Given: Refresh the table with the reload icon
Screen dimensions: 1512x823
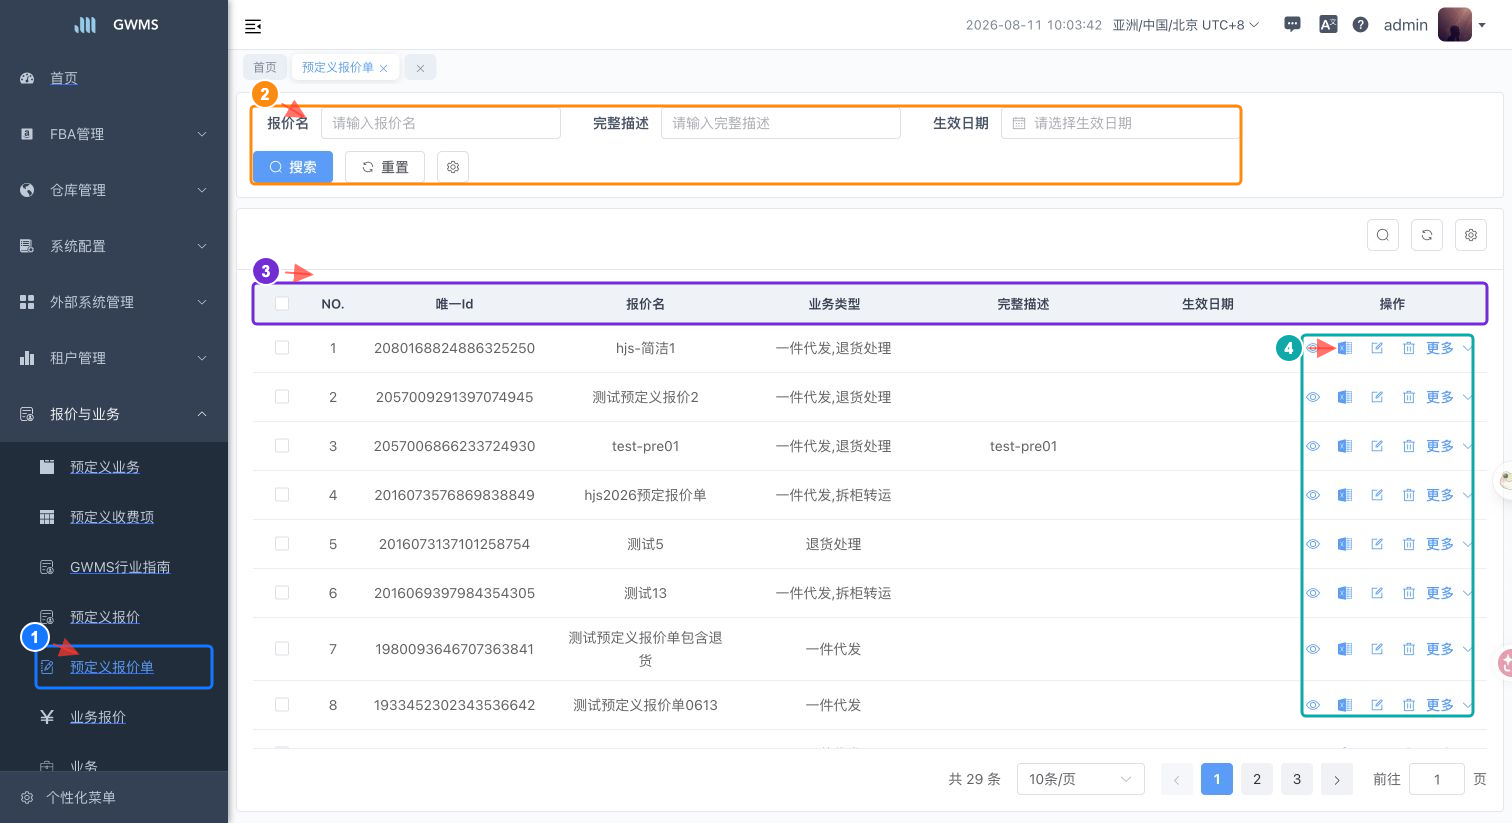Looking at the screenshot, I should click(x=1427, y=235).
